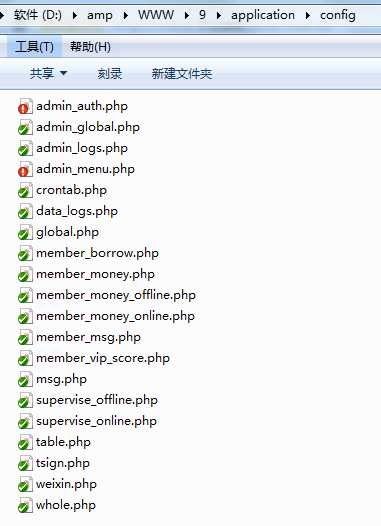Expand arrow after 9 breadcrumb
381x526 pixels.
click(x=219, y=15)
